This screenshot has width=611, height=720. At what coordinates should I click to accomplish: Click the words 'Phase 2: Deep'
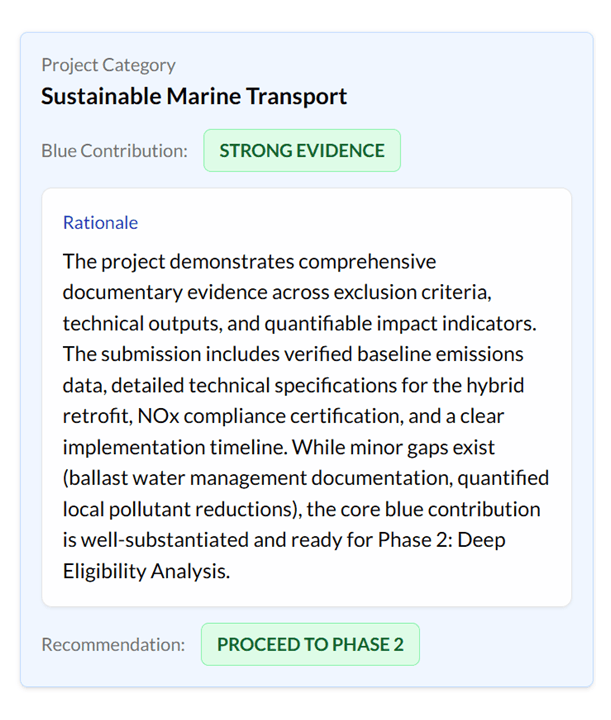(x=441, y=540)
